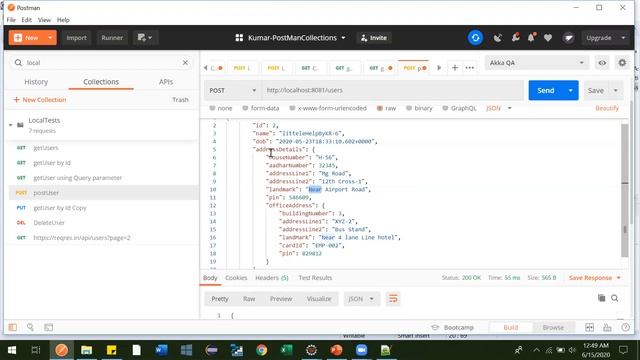
Task: Open the response Cookies tab
Action: tap(236, 278)
